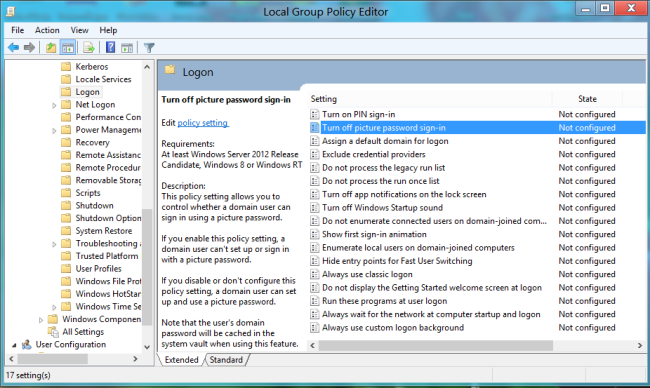Sort by the State column header
This screenshot has height=388, width=650.
point(587,99)
